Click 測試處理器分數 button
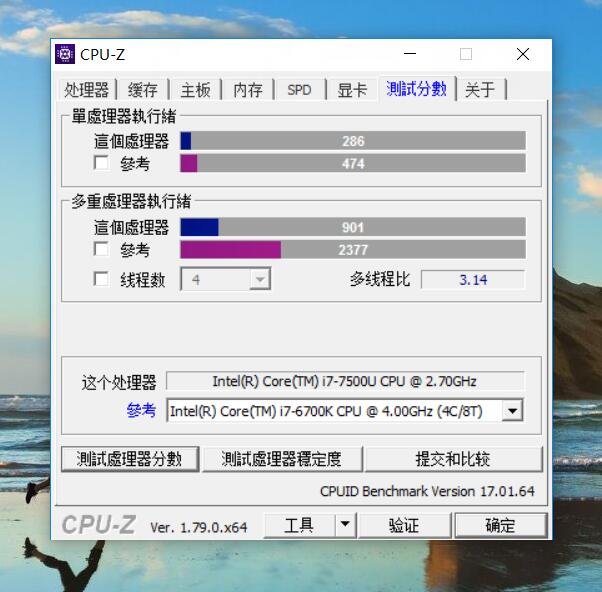The height and width of the screenshot is (592, 602). point(130,459)
